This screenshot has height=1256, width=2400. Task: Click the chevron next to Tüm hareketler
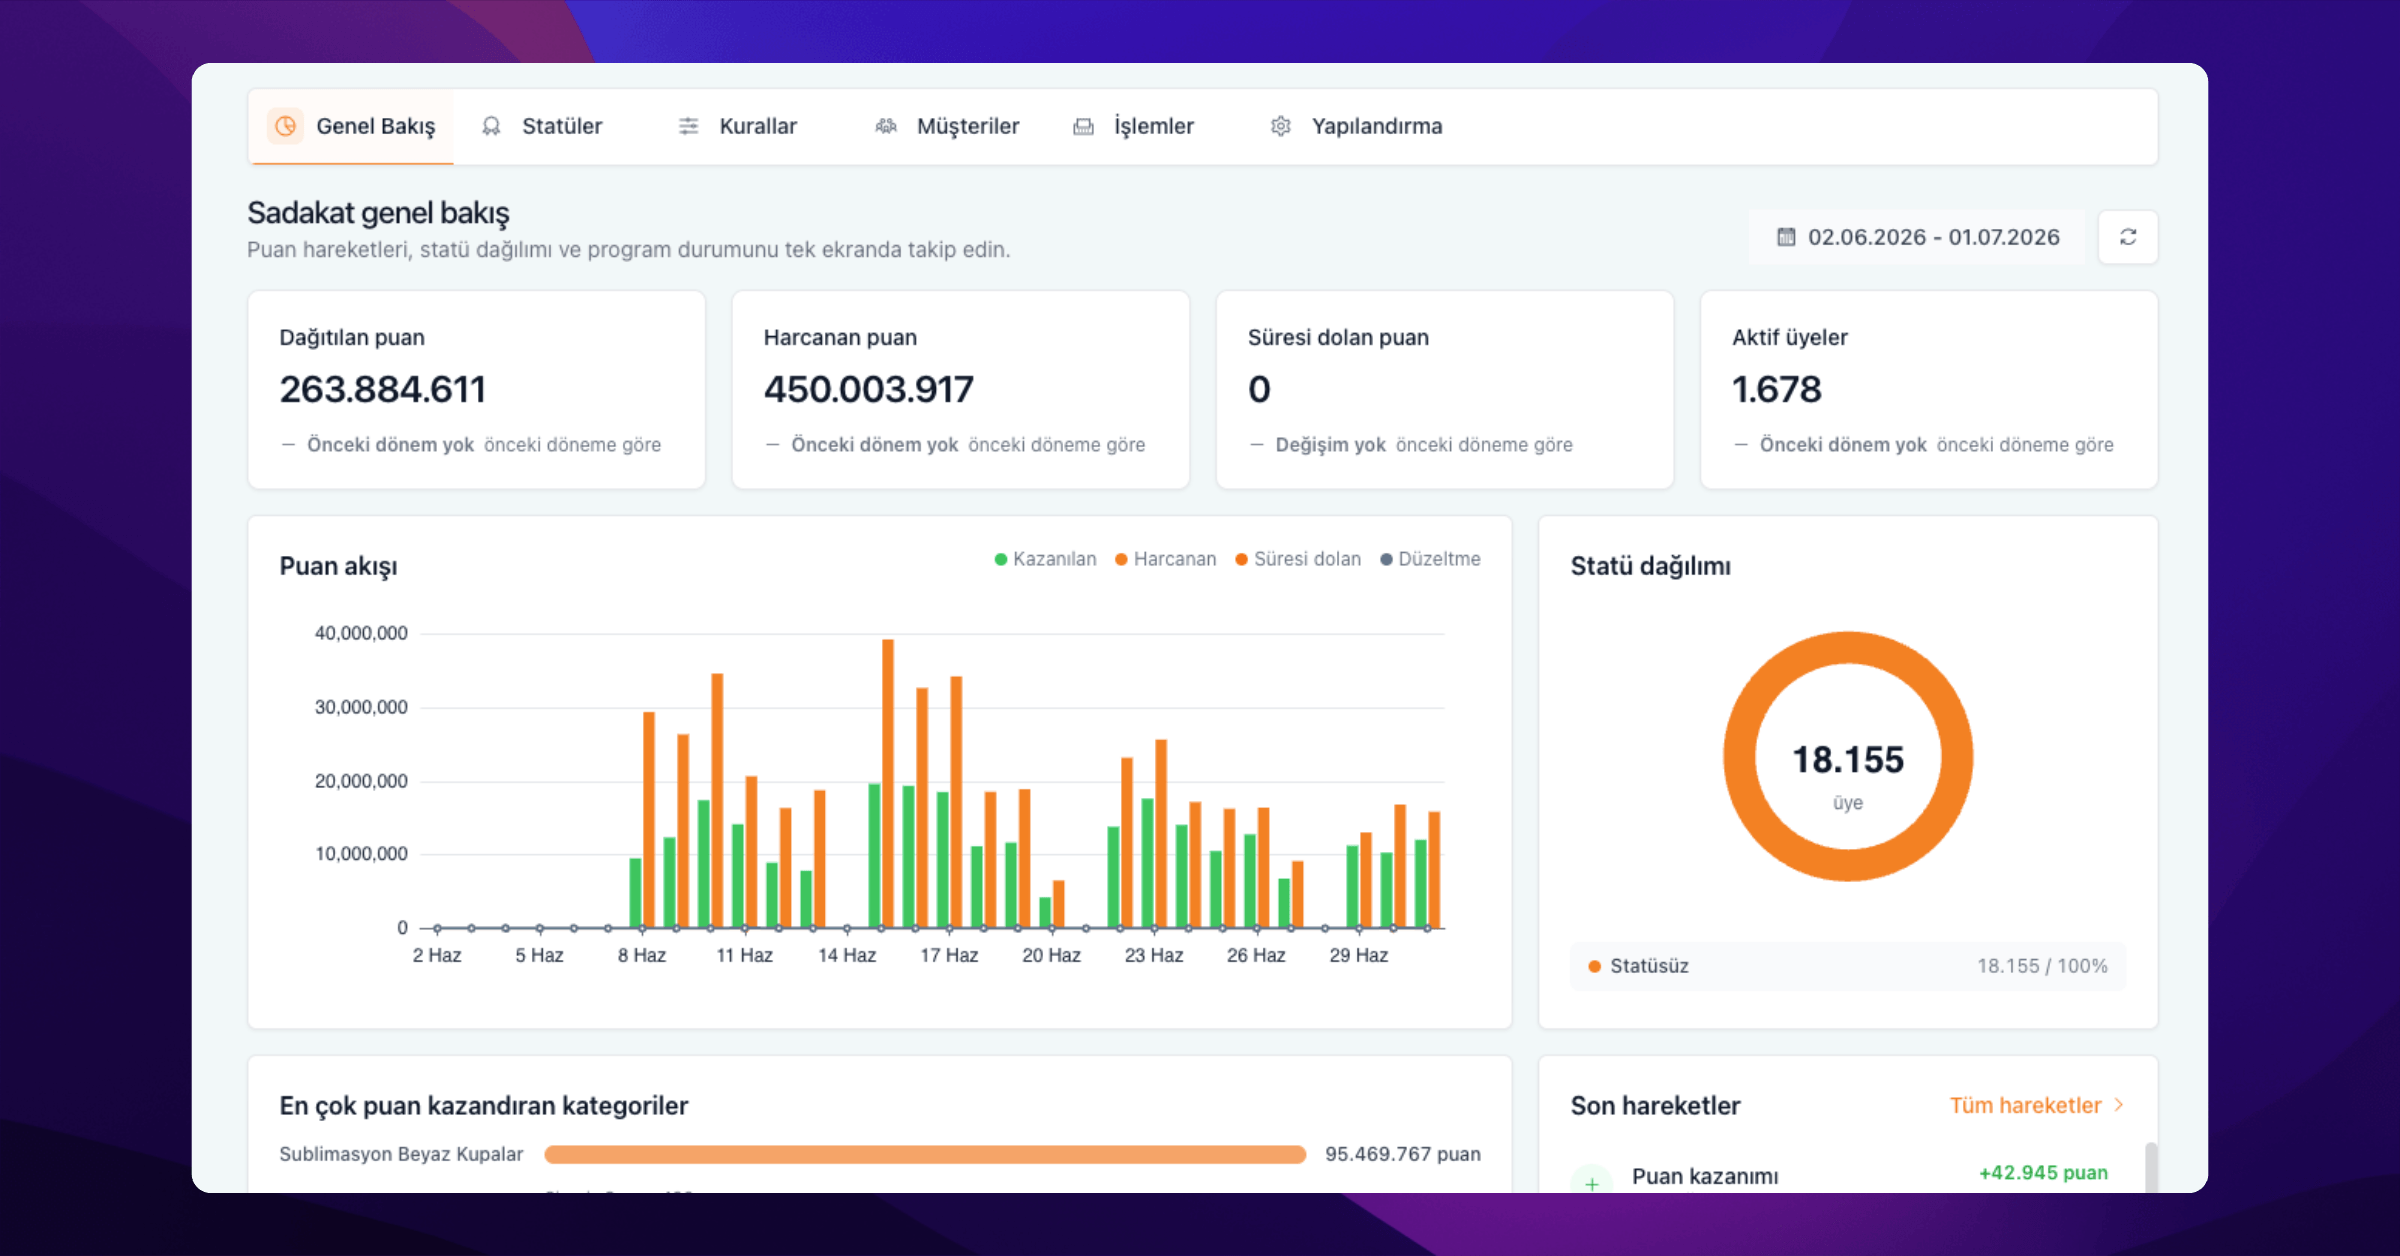(x=2119, y=1105)
